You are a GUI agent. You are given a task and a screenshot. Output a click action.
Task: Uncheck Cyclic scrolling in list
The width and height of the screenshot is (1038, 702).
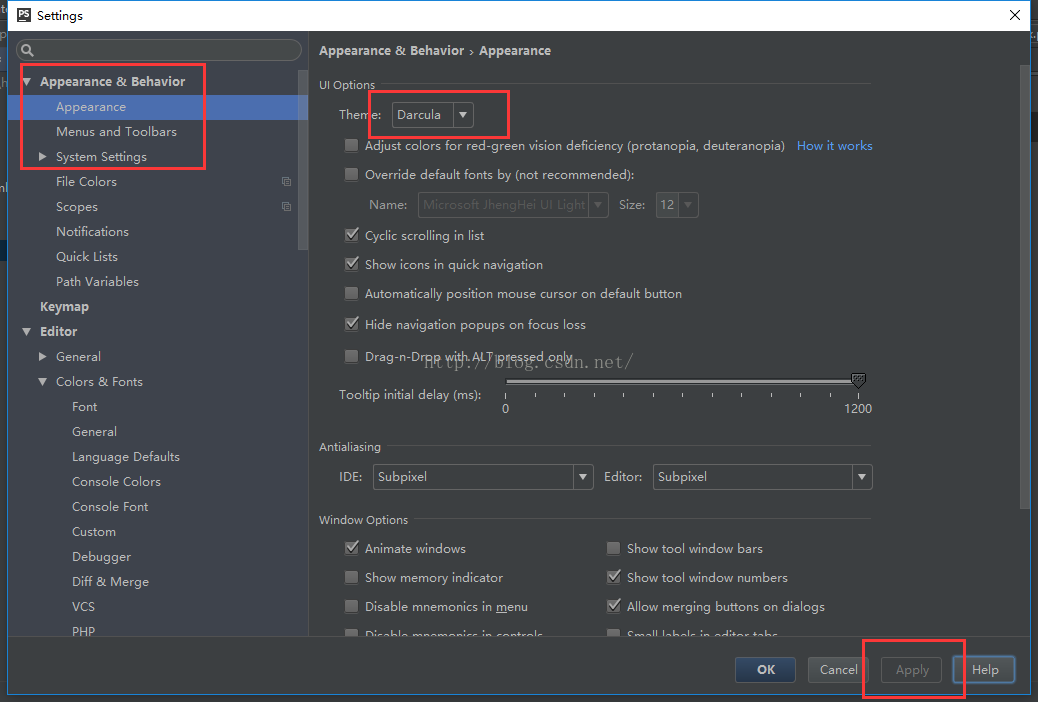point(352,236)
